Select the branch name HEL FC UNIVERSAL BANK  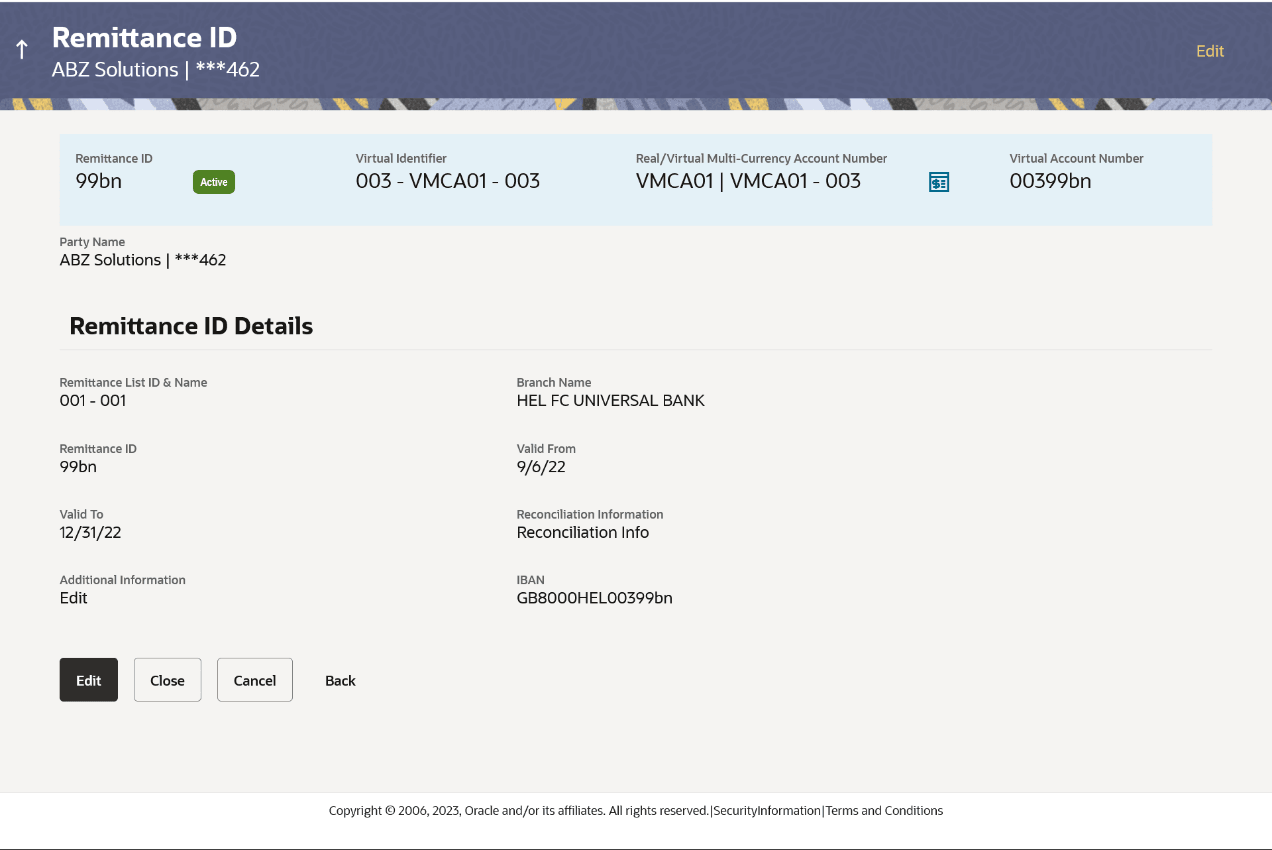coord(611,400)
